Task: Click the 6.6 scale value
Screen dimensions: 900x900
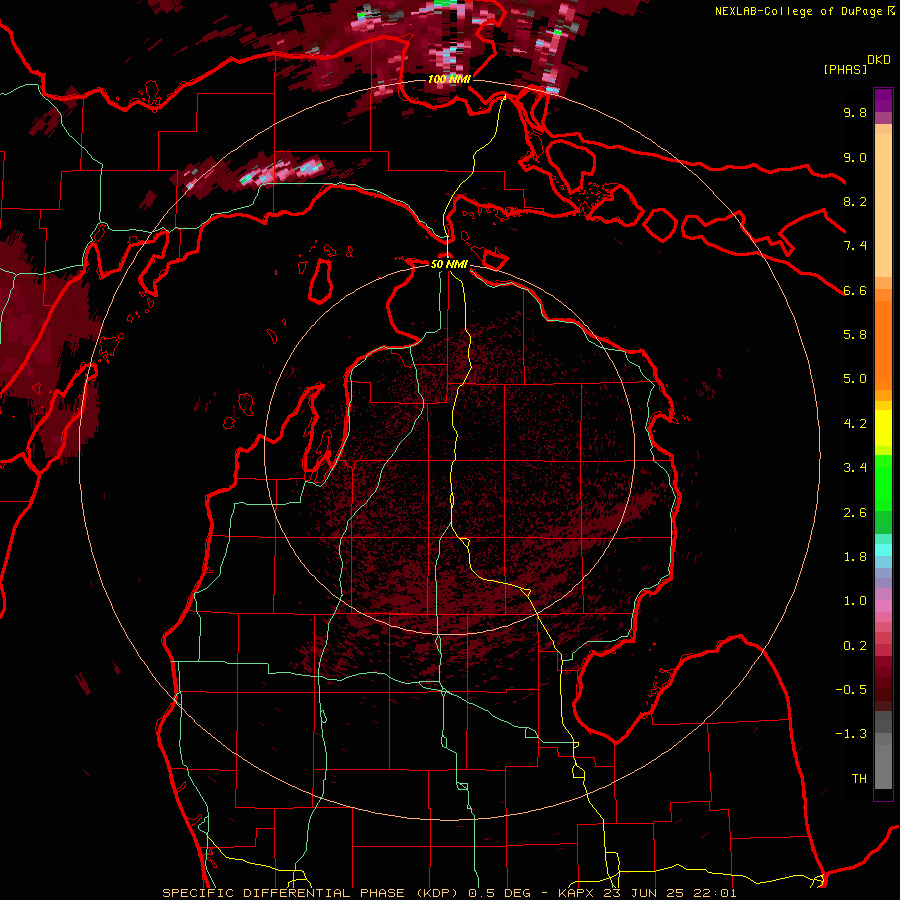Action: tap(855, 290)
